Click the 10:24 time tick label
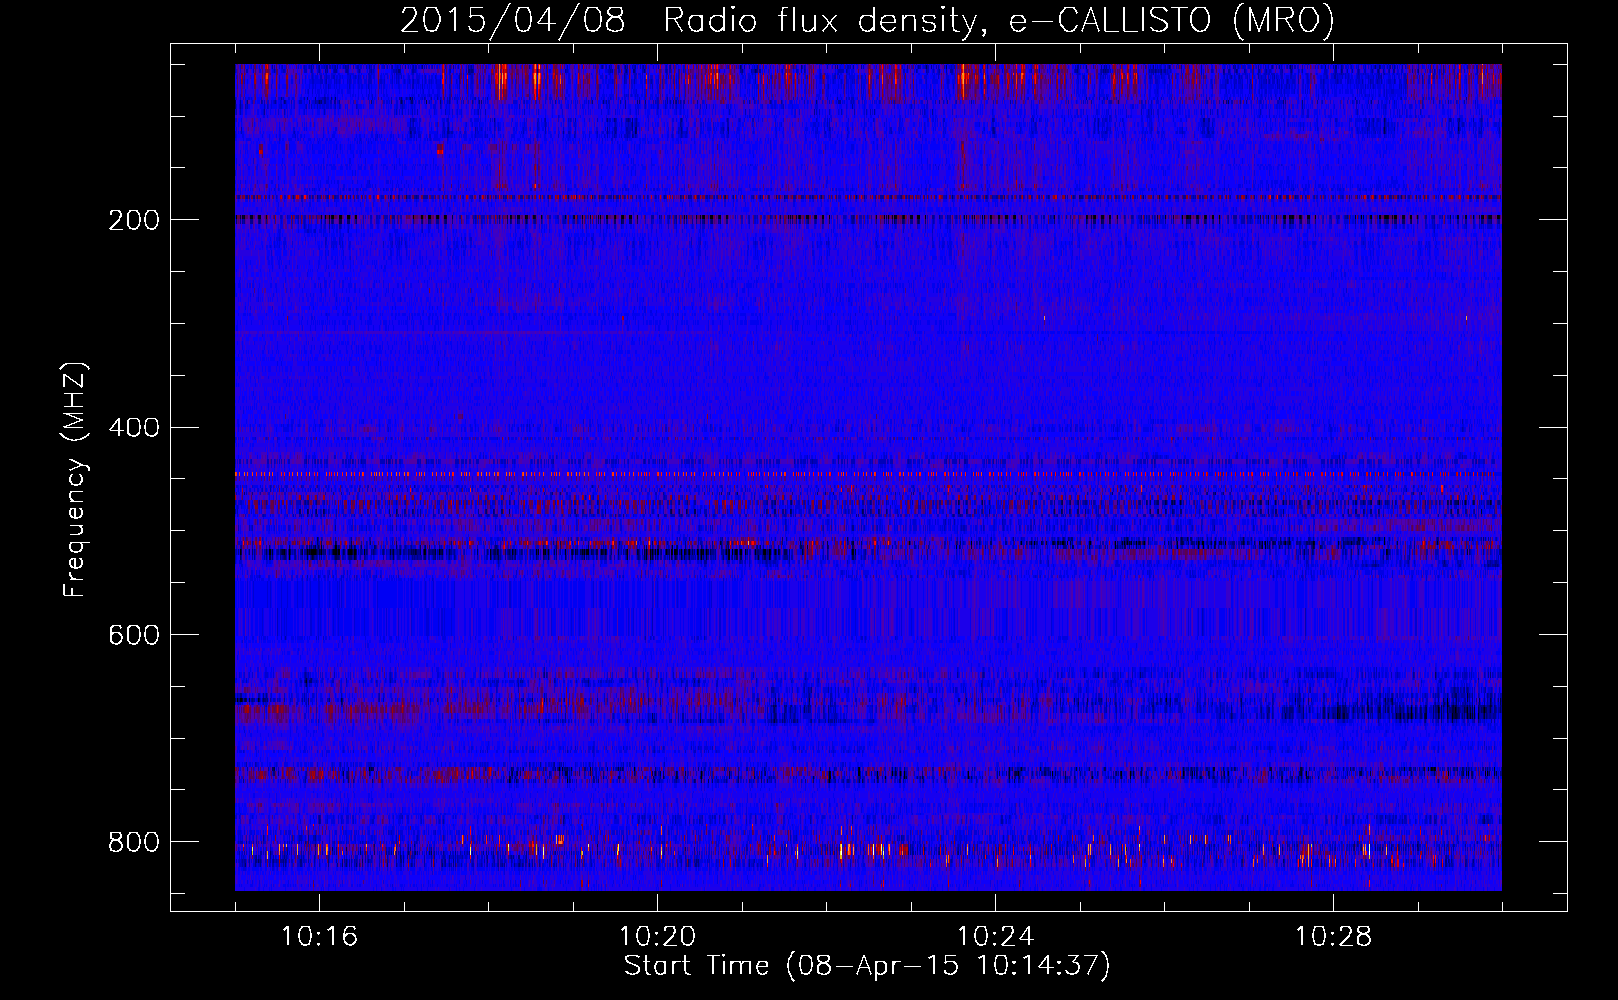 point(995,937)
